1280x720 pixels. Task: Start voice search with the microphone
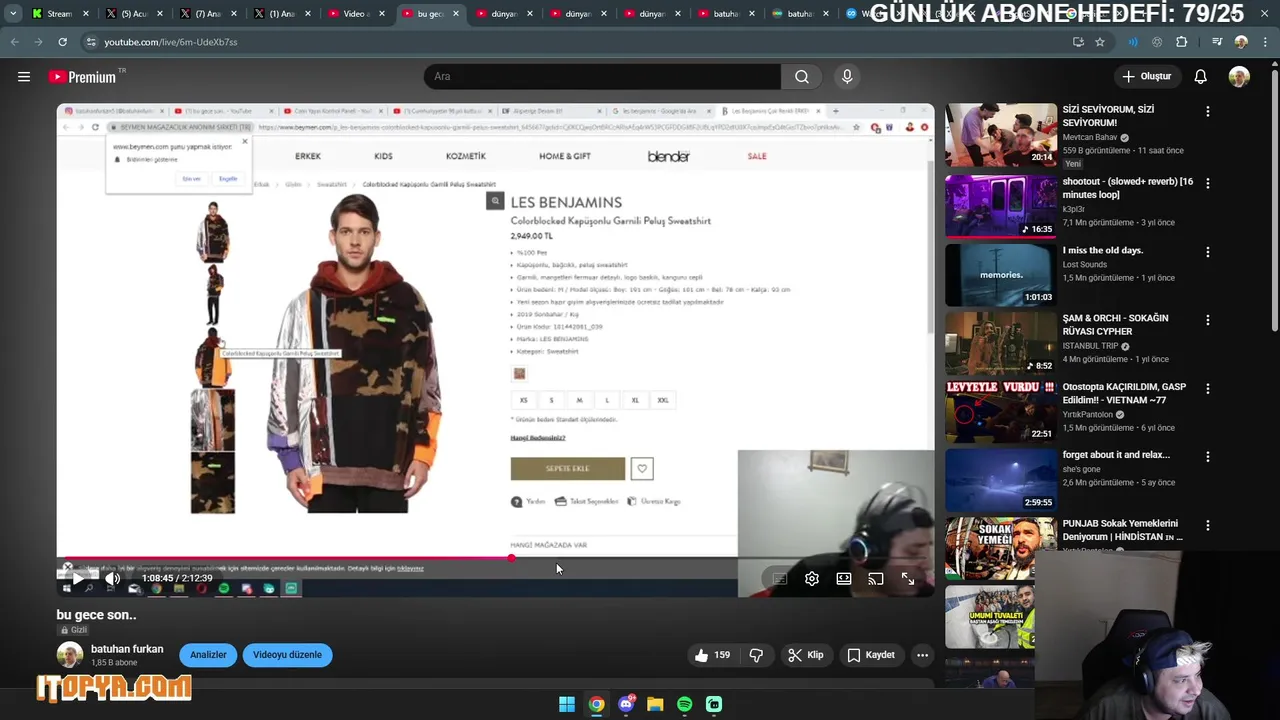847,77
